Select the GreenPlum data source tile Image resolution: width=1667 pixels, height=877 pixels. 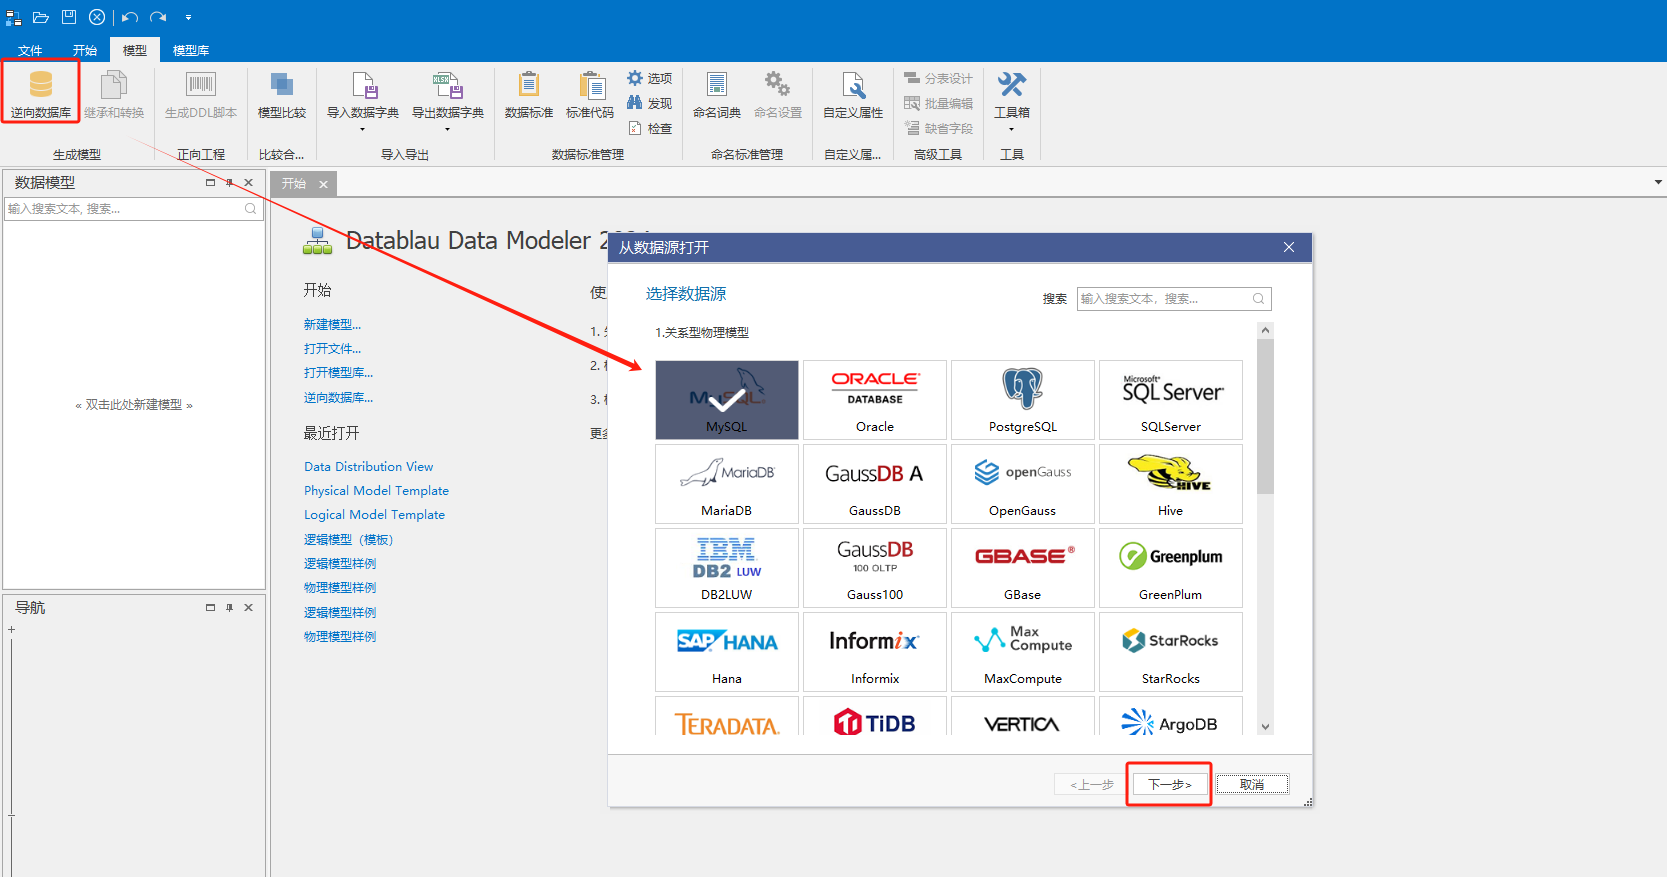[x=1171, y=568]
